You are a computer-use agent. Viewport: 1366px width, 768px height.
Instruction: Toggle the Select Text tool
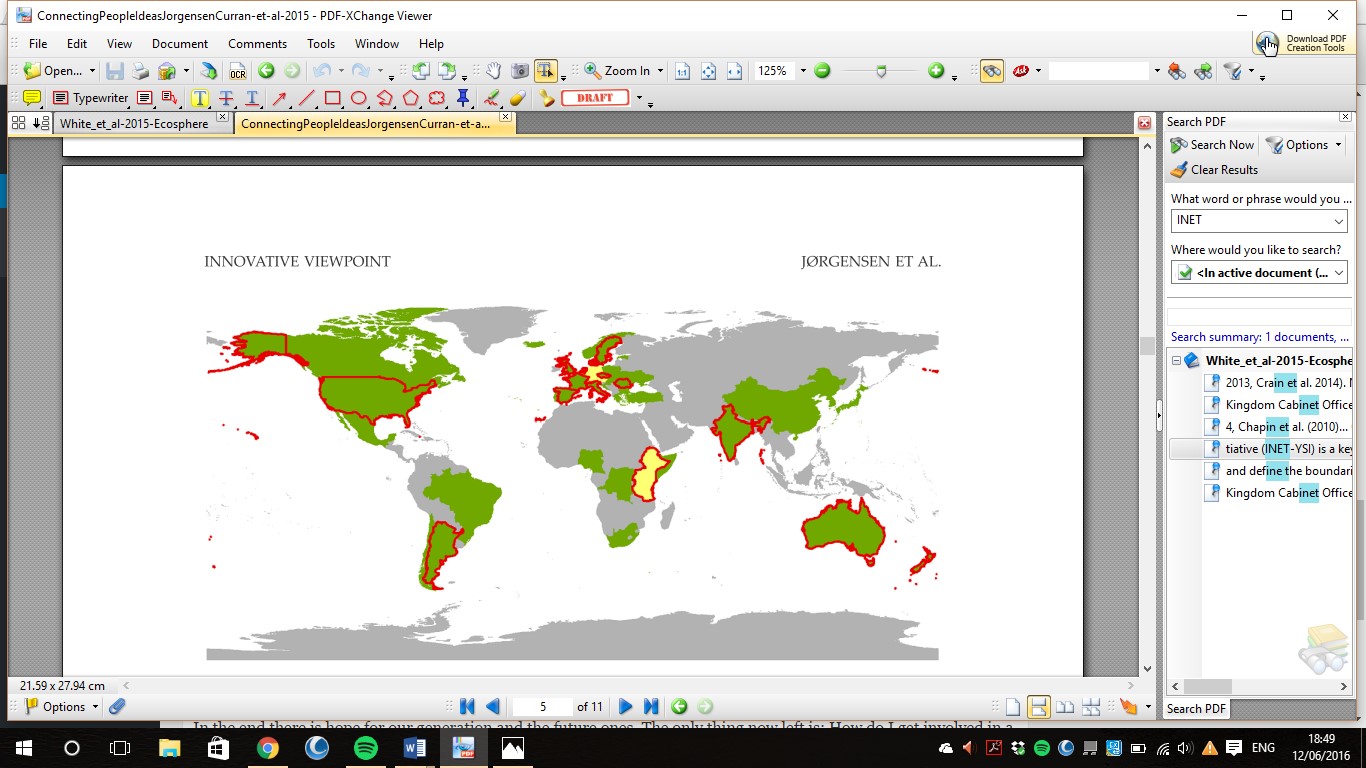545,71
